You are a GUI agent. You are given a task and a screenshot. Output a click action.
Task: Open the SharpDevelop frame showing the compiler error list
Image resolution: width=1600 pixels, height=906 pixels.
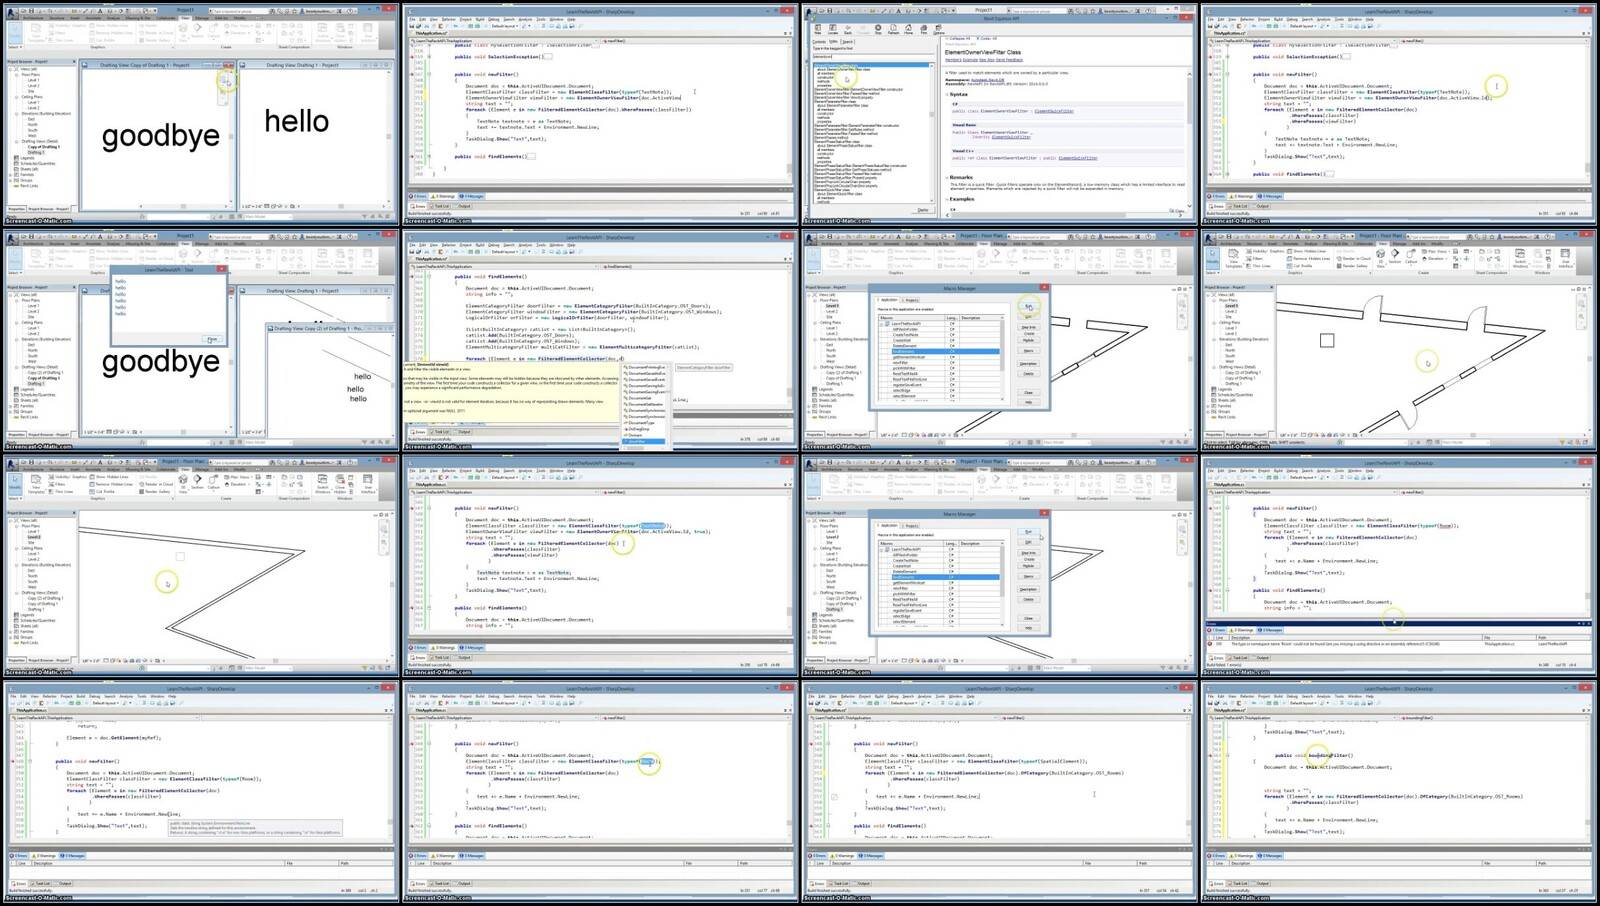[1400, 565]
